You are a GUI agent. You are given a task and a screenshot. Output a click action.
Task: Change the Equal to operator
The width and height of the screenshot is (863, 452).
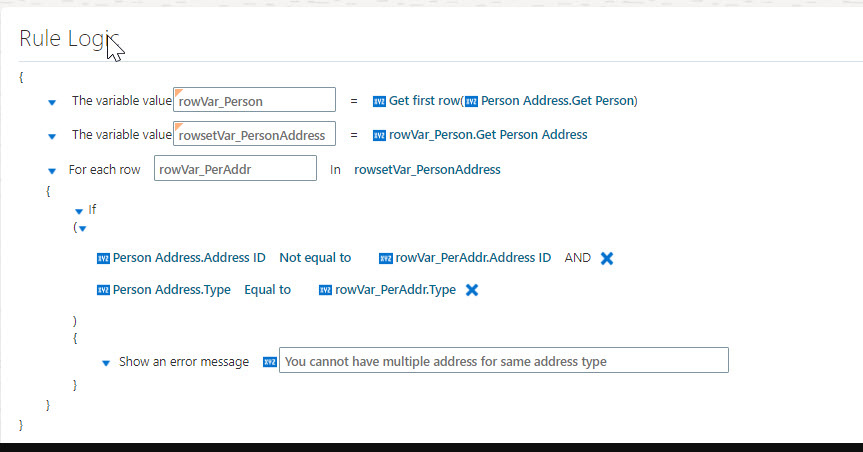pyautogui.click(x=267, y=290)
